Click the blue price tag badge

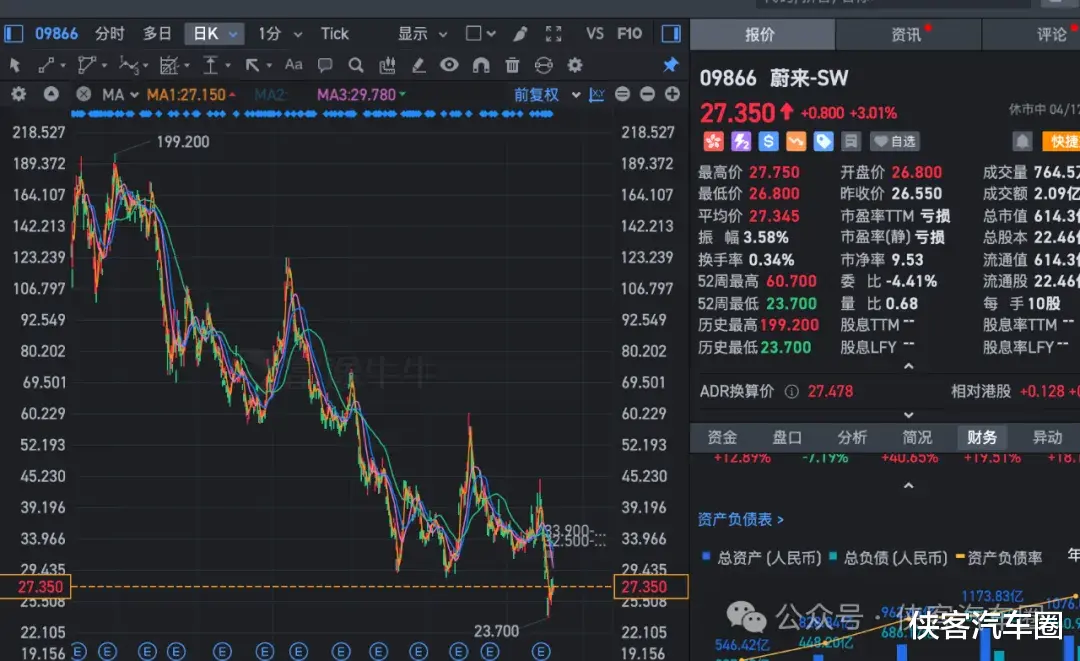(823, 142)
